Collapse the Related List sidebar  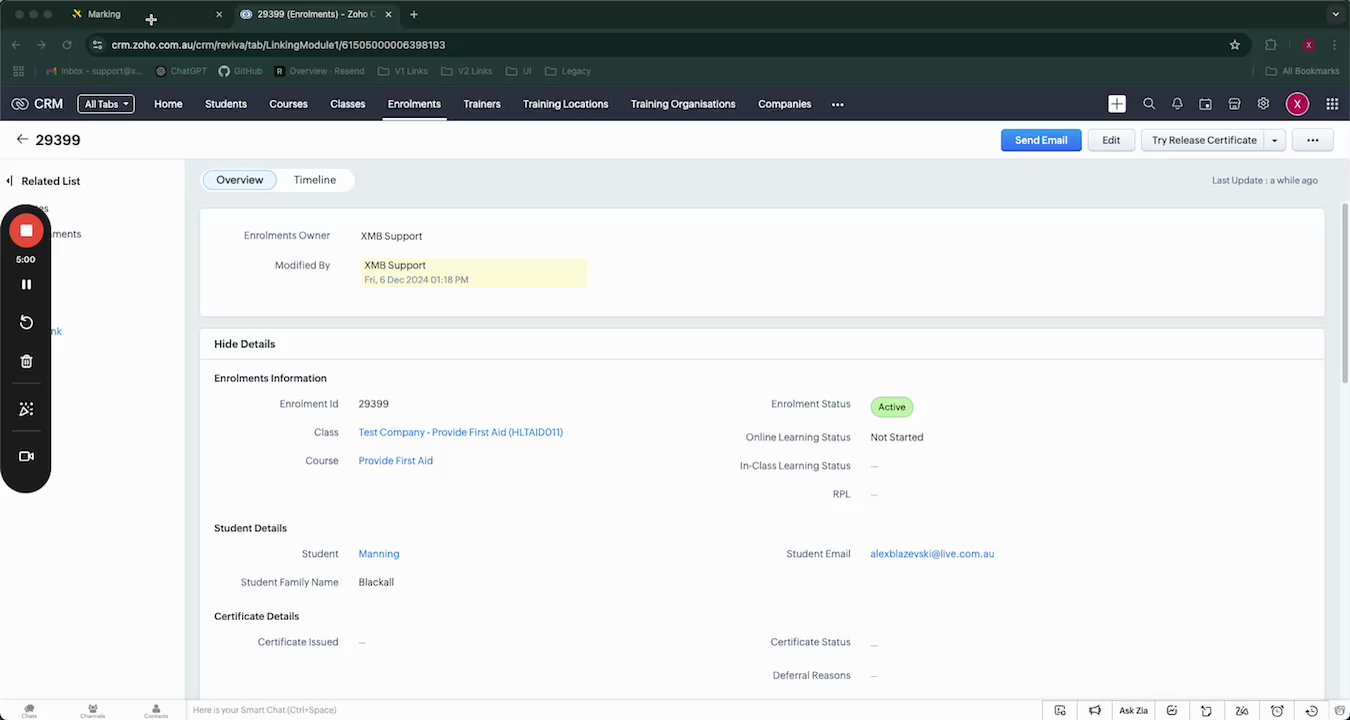point(9,181)
